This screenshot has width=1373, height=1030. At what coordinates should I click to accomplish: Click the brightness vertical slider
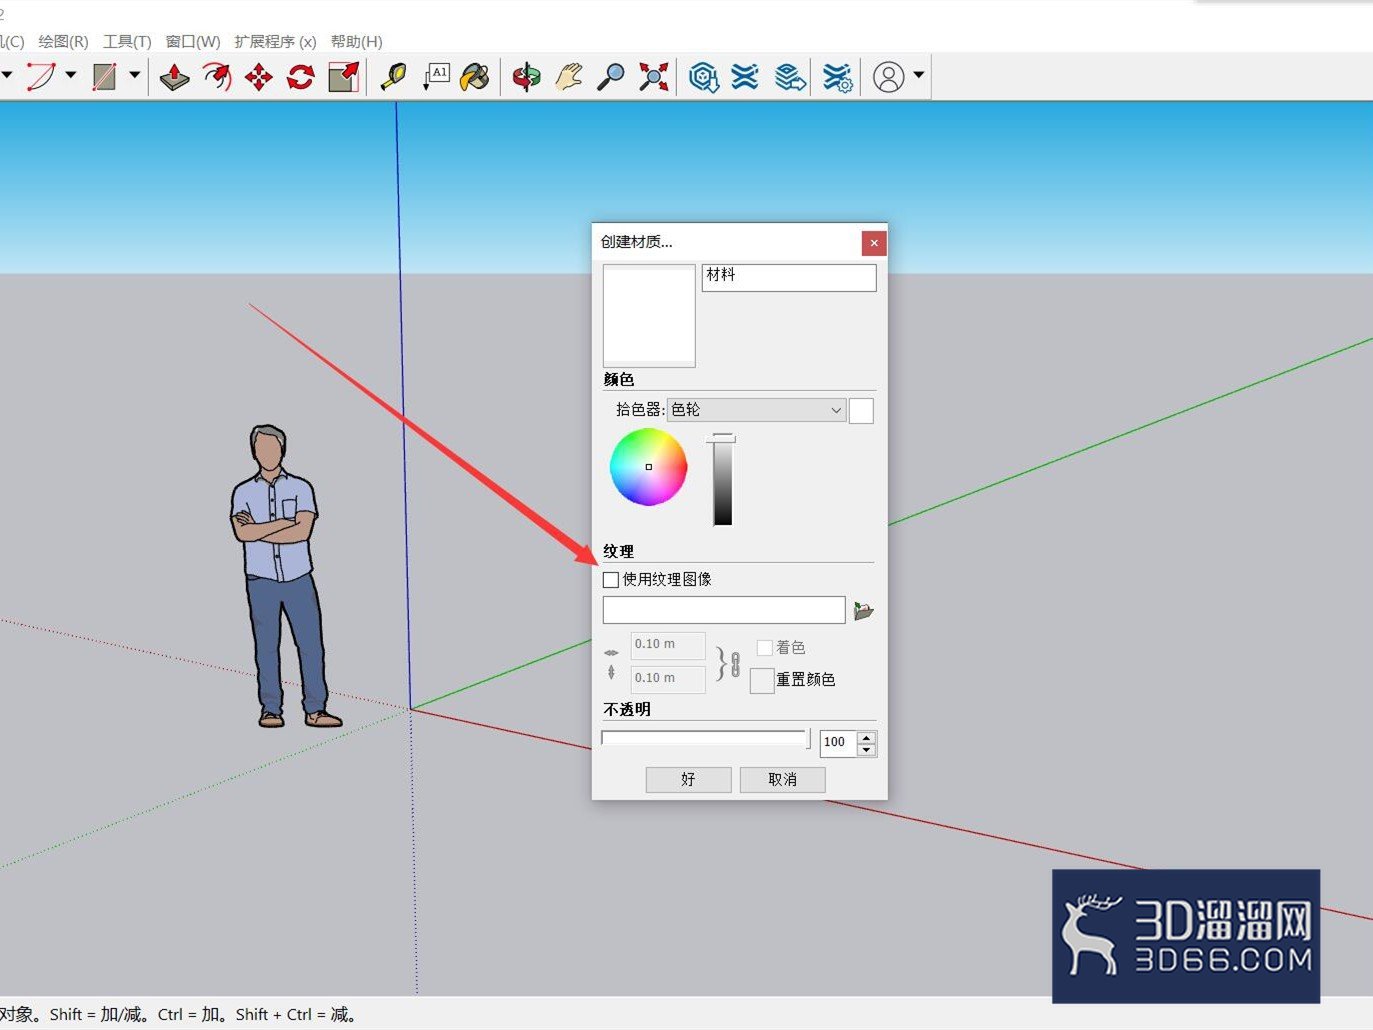coord(722,480)
